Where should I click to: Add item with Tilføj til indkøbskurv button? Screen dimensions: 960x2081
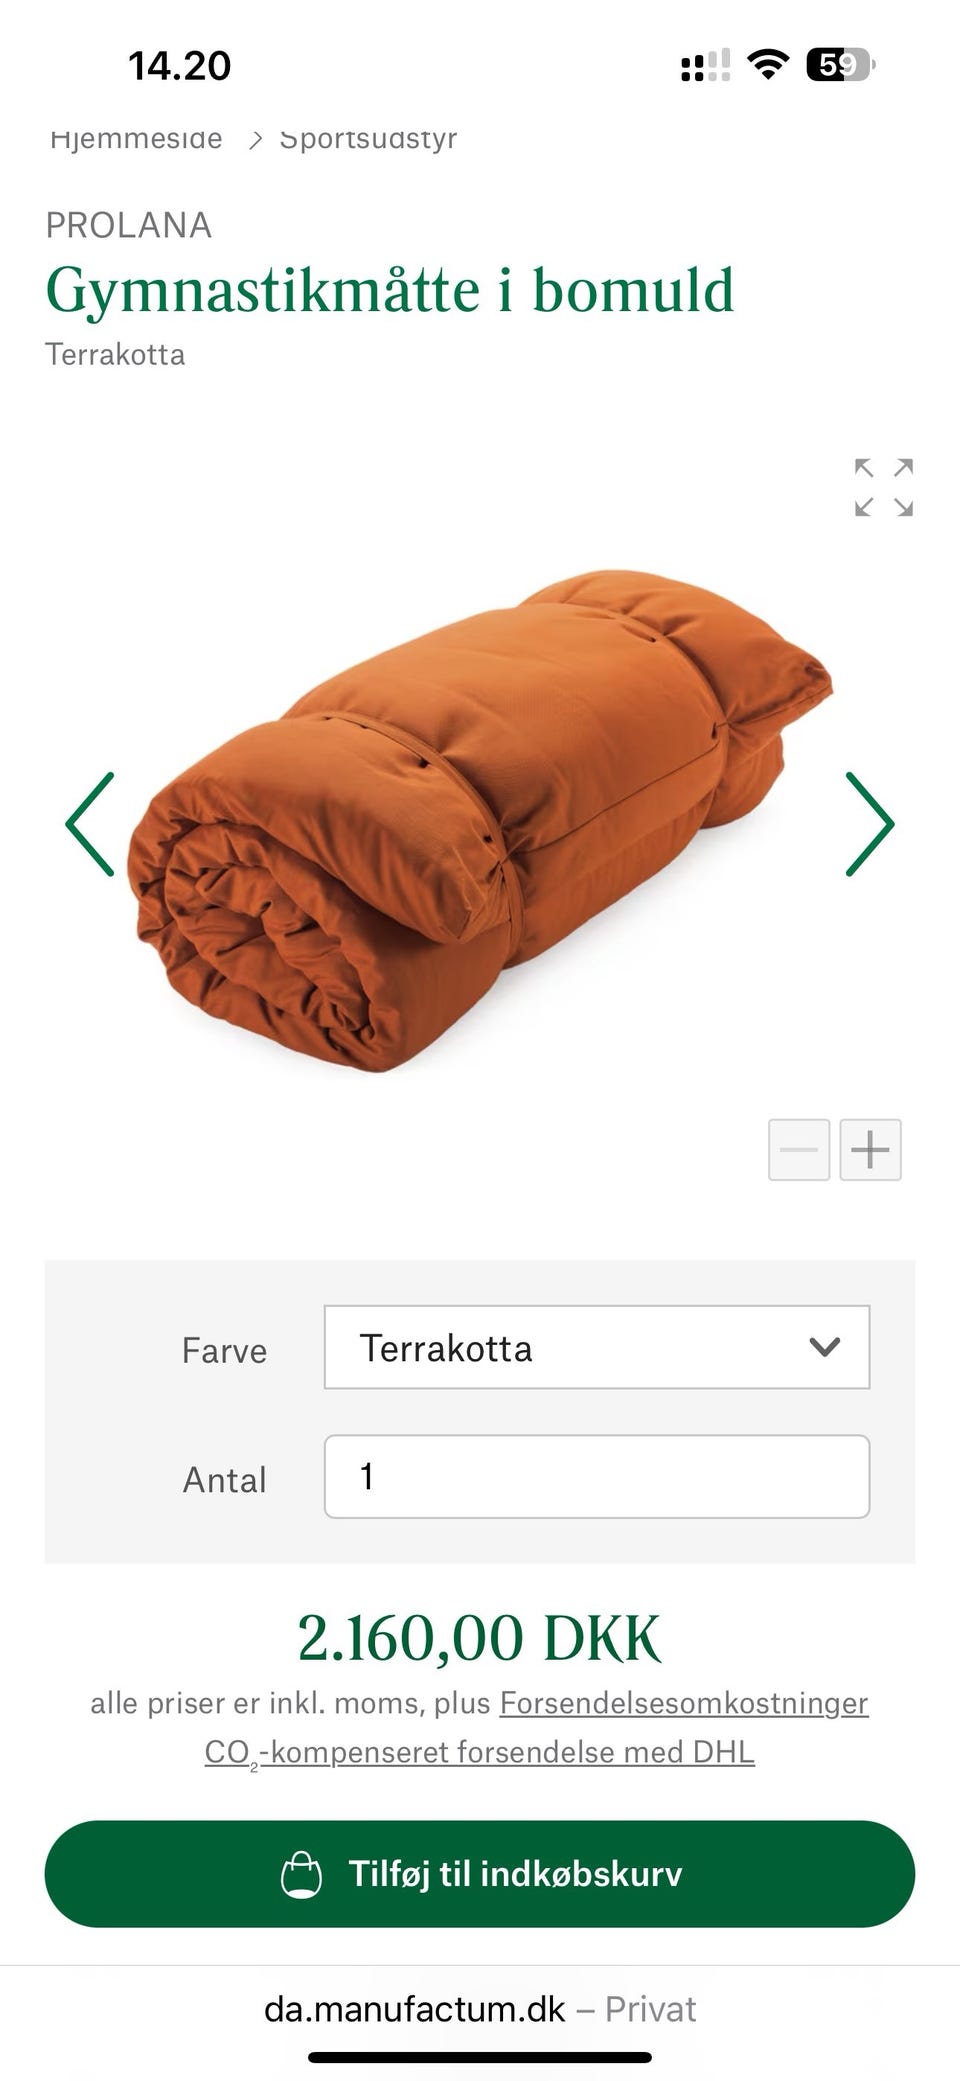(480, 1874)
